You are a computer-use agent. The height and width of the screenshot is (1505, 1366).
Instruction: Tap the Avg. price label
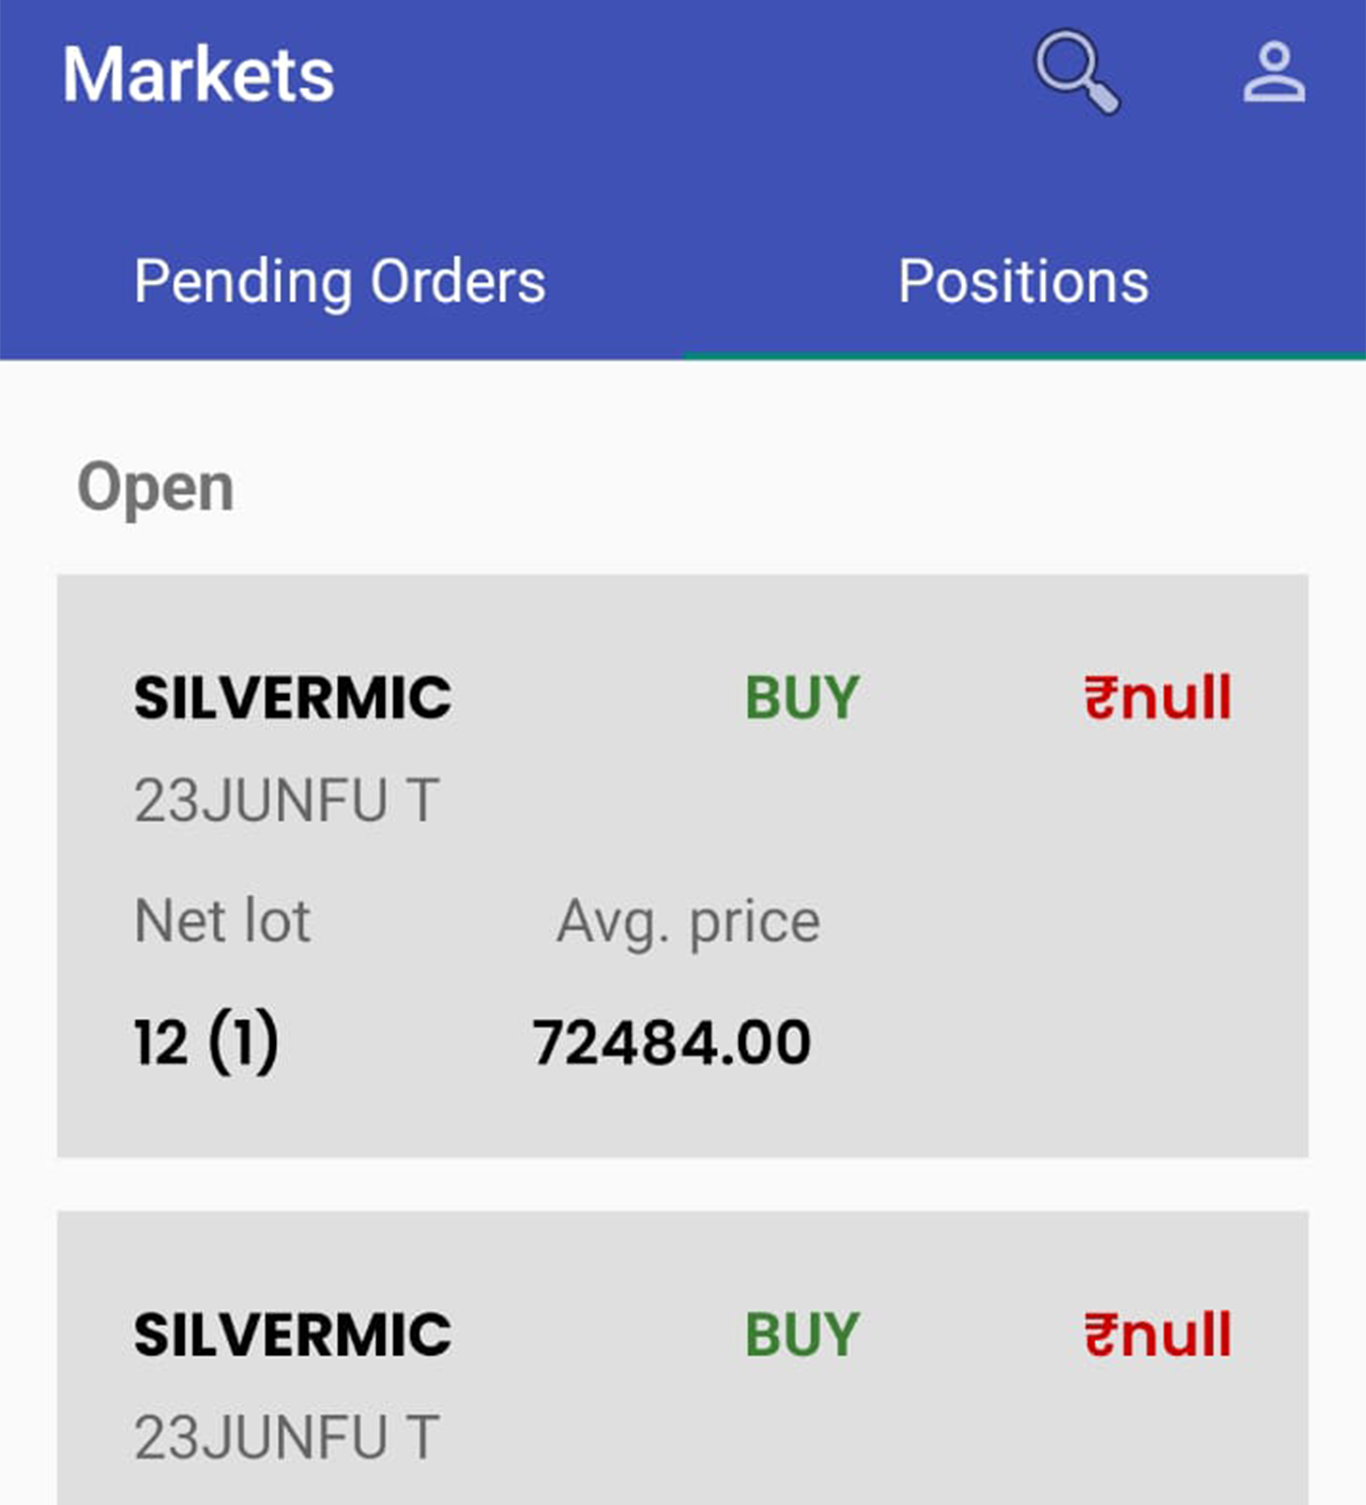pos(688,922)
